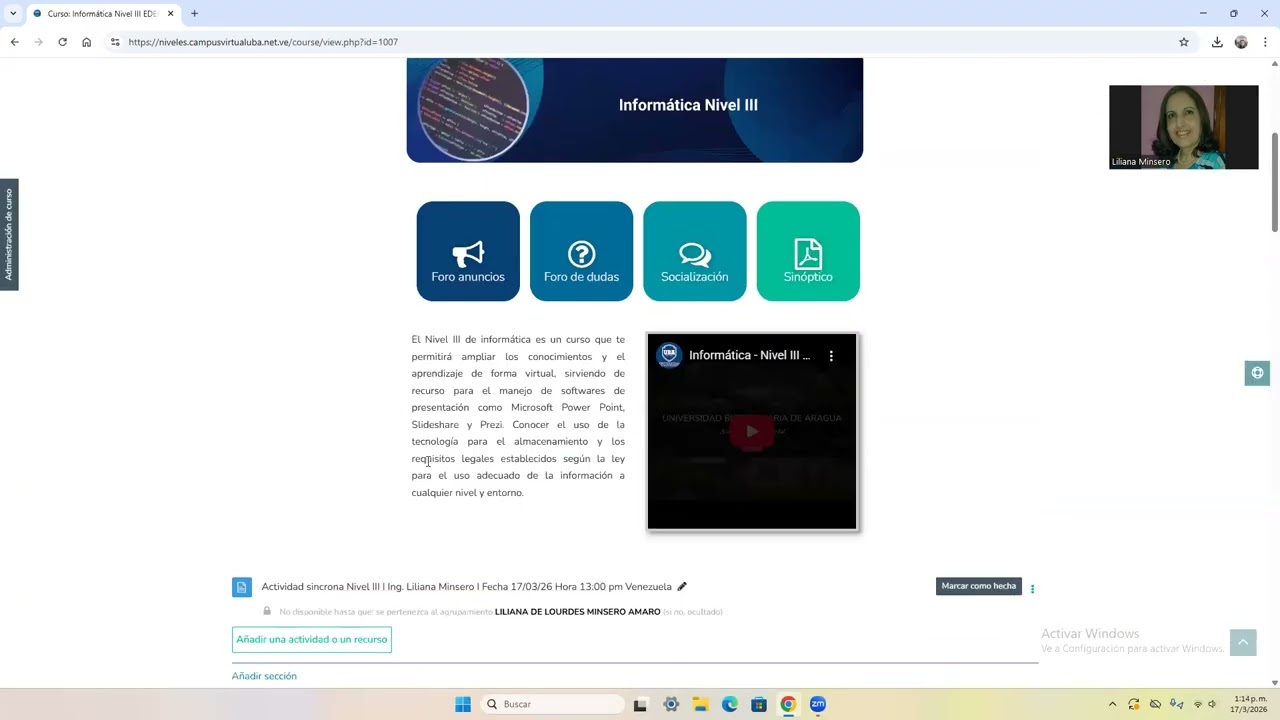Bookmark this page with star icon
The height and width of the screenshot is (720, 1280).
[1184, 42]
